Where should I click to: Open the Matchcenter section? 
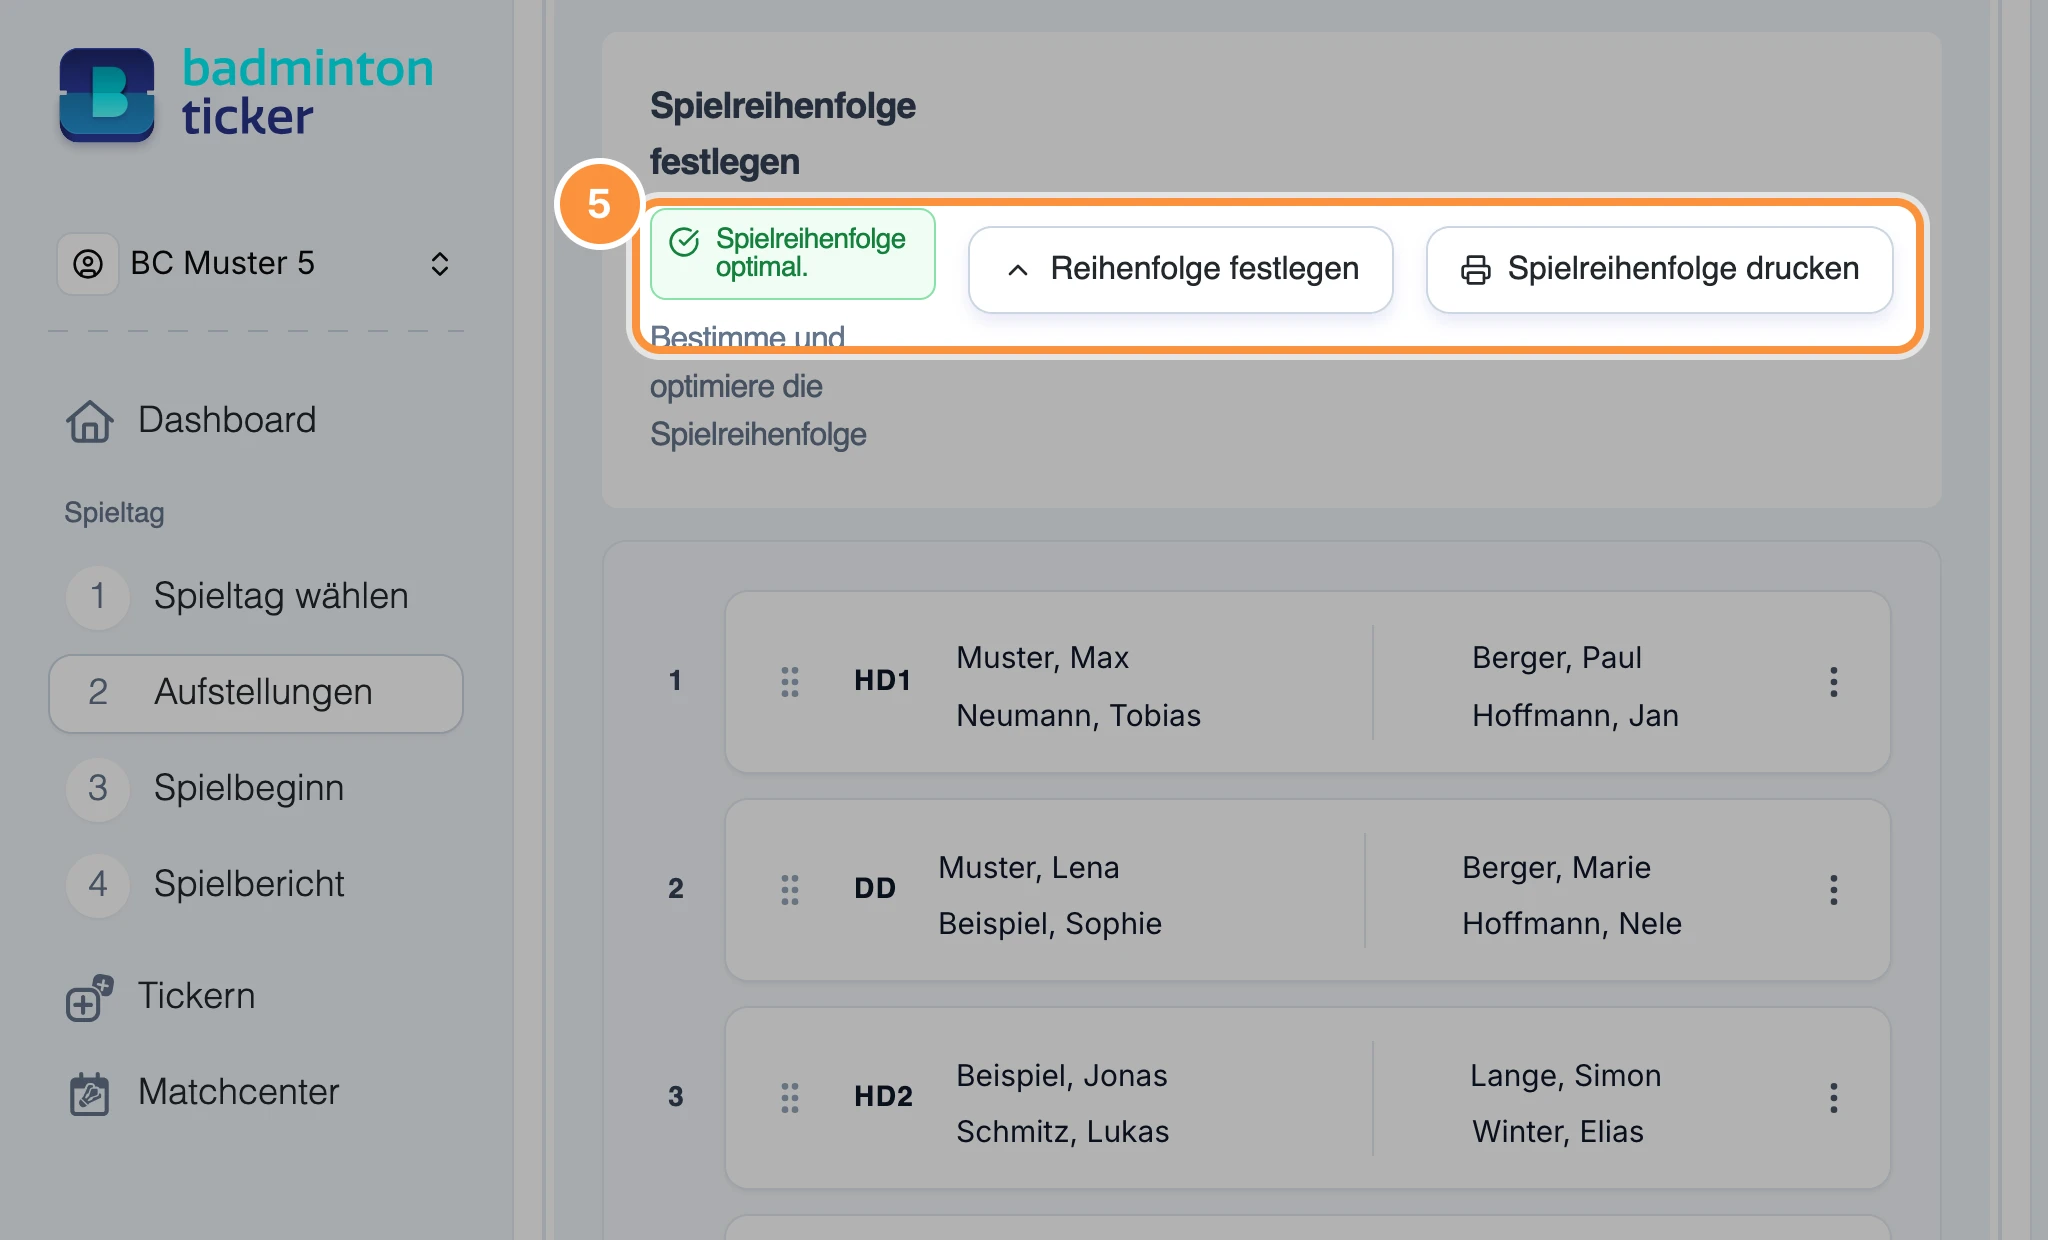pos(239,1092)
